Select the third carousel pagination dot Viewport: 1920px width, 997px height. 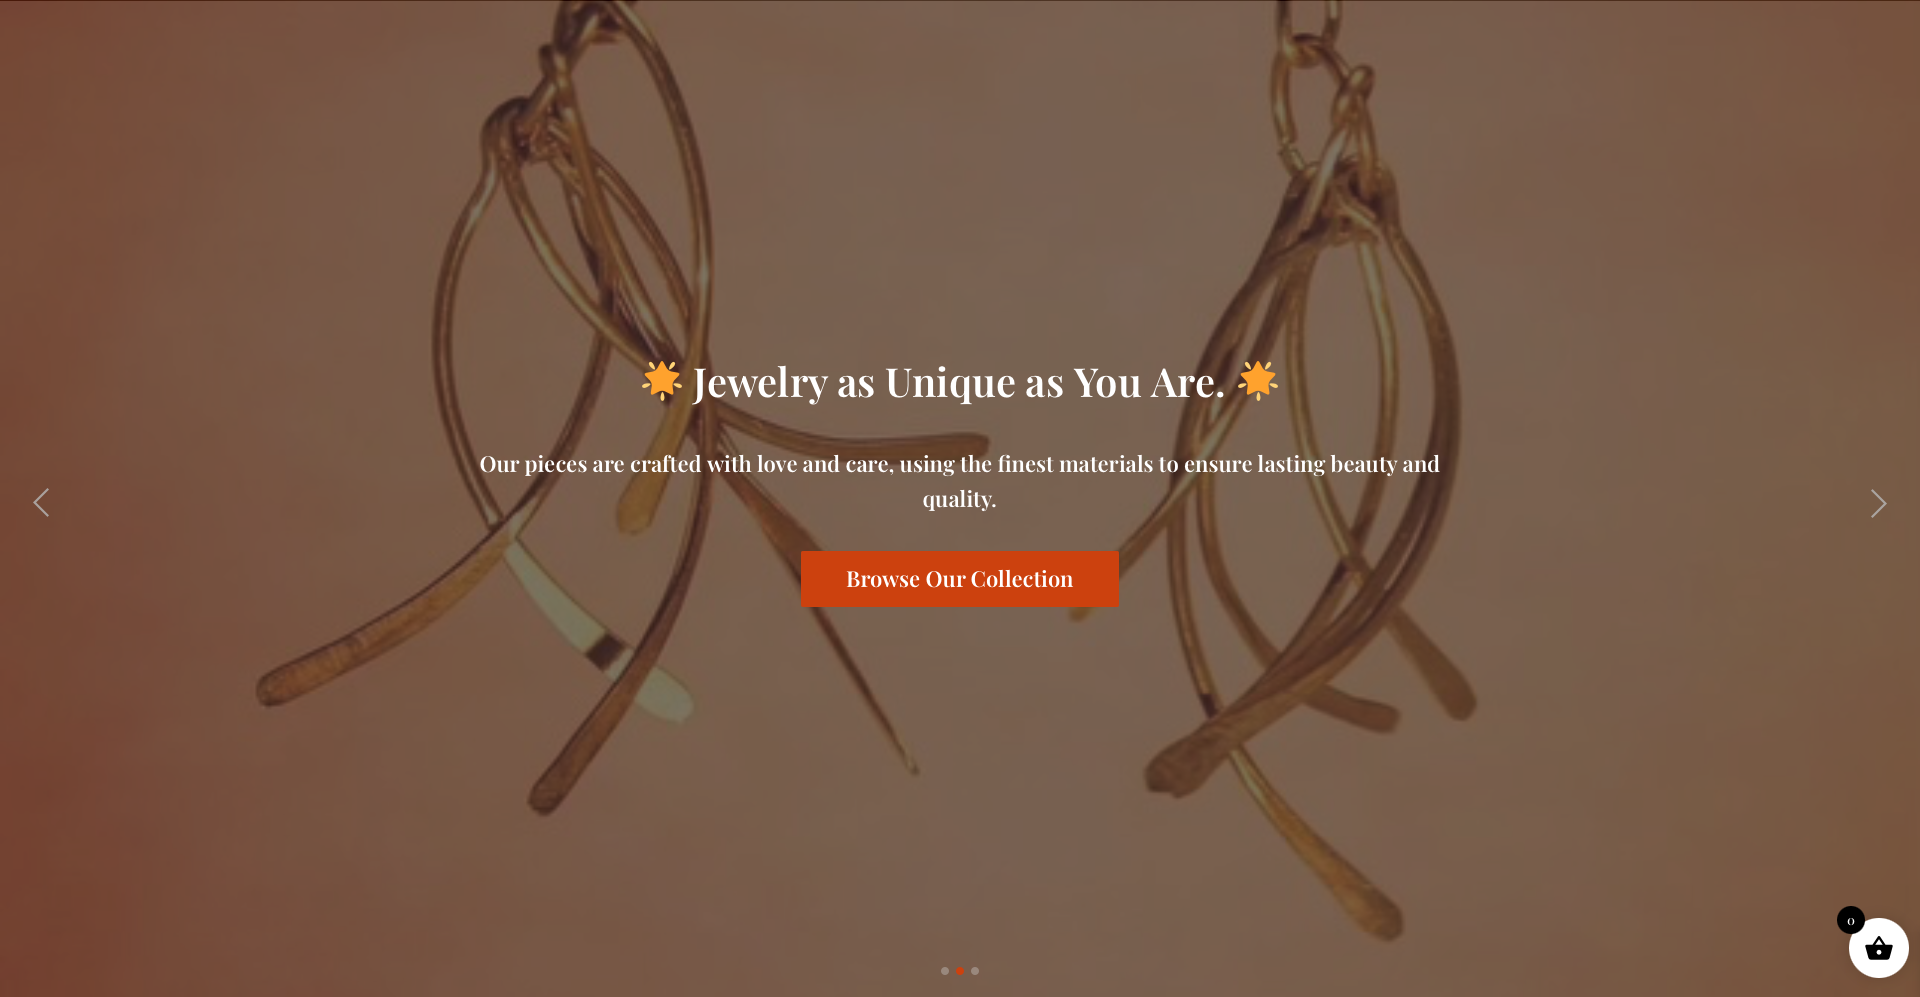pos(975,971)
